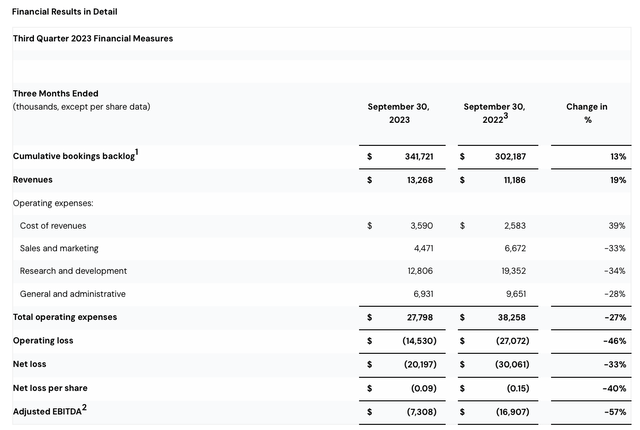Click the September 30, 2022 column header
640x430 pixels.
pyautogui.click(x=494, y=113)
